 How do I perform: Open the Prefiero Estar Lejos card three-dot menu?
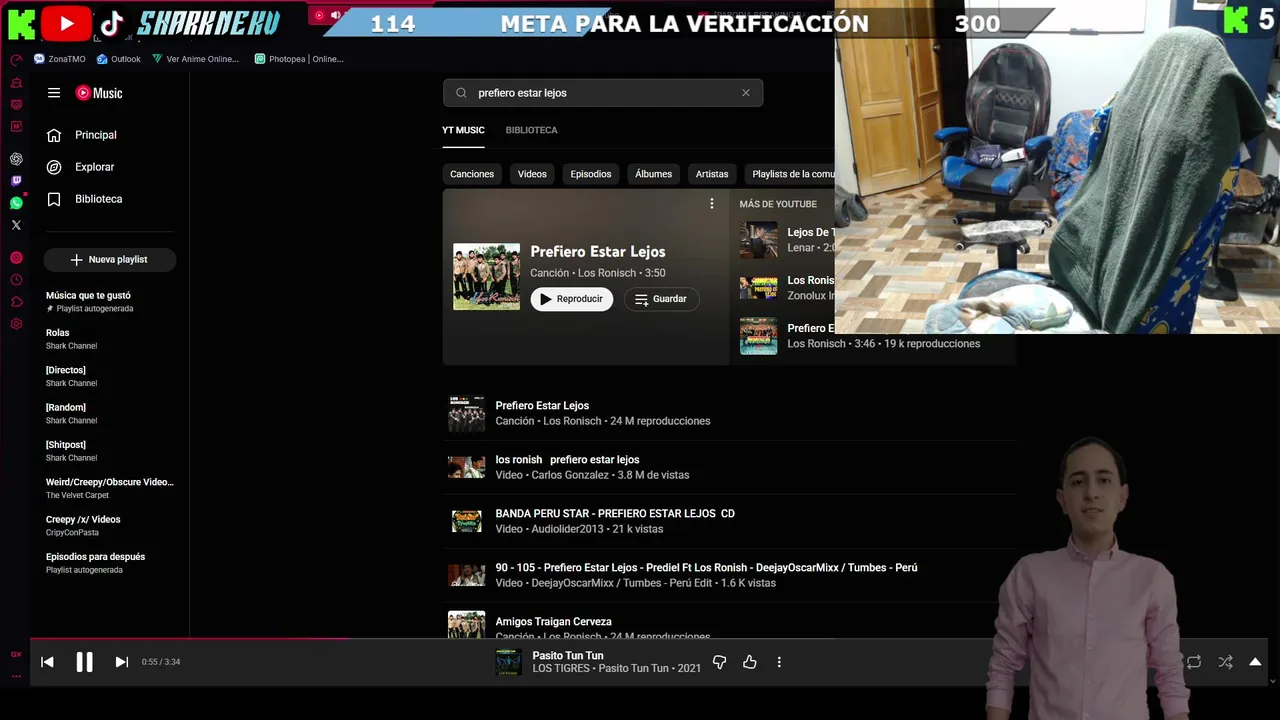tap(712, 204)
